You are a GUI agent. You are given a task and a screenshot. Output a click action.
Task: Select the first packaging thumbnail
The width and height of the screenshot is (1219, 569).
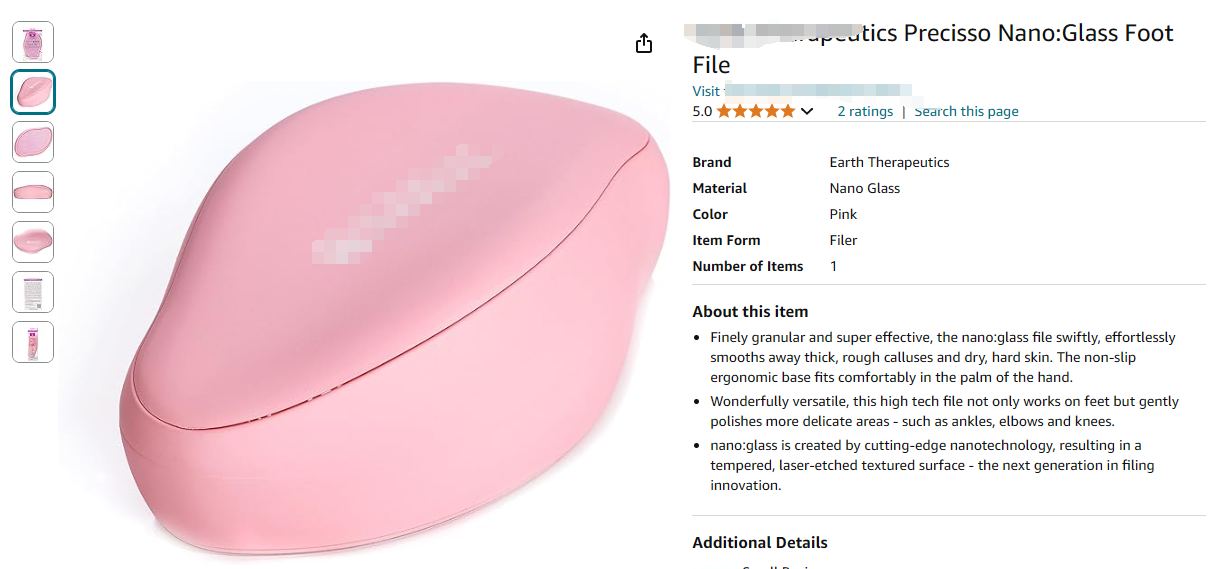[33, 42]
